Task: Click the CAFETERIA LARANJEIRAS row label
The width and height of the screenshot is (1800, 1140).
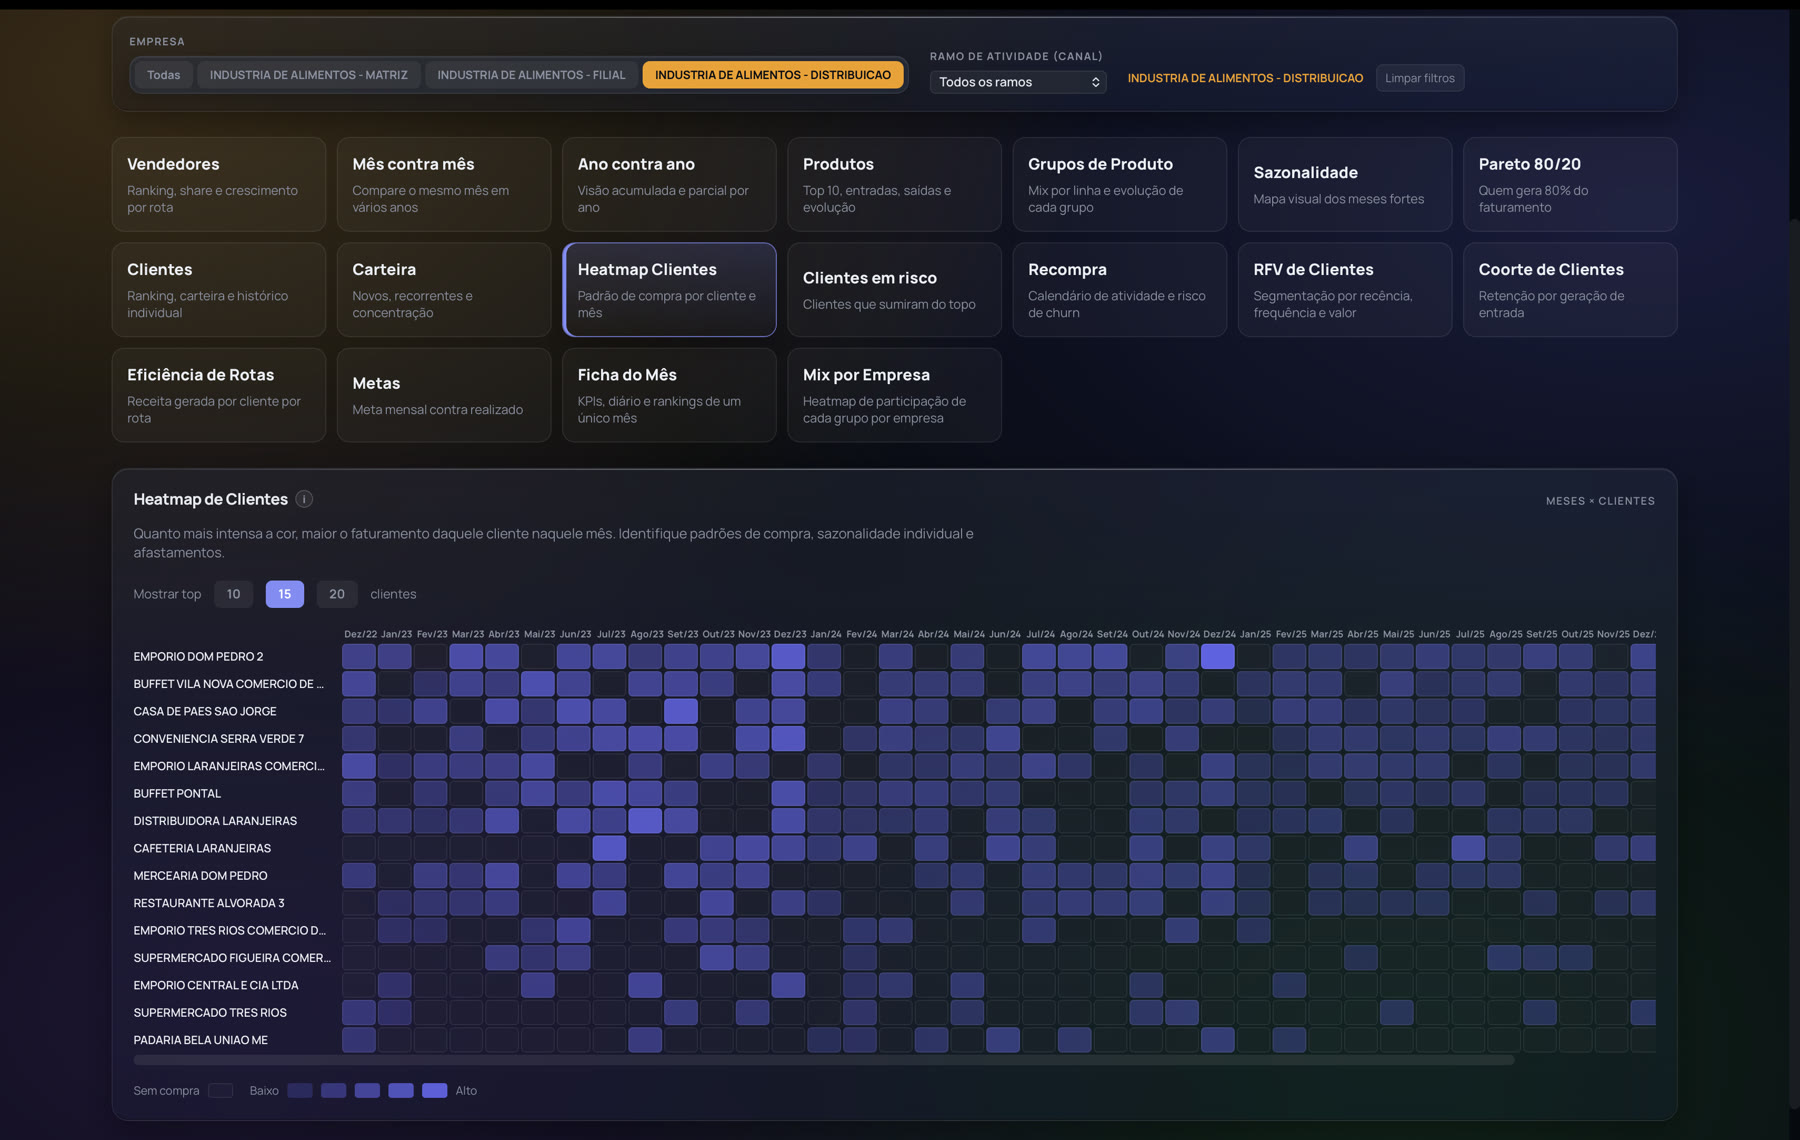Action: tap(202, 849)
